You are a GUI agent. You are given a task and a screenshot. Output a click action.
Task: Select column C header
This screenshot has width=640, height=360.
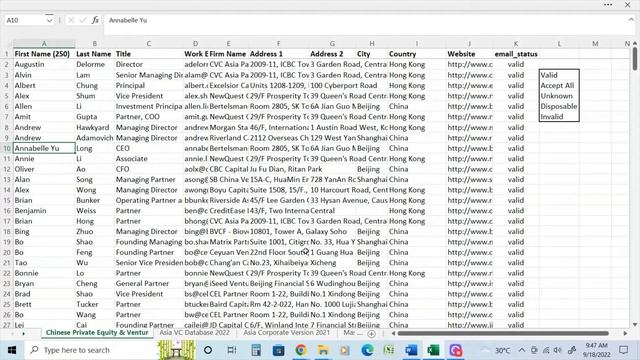tap(149, 44)
